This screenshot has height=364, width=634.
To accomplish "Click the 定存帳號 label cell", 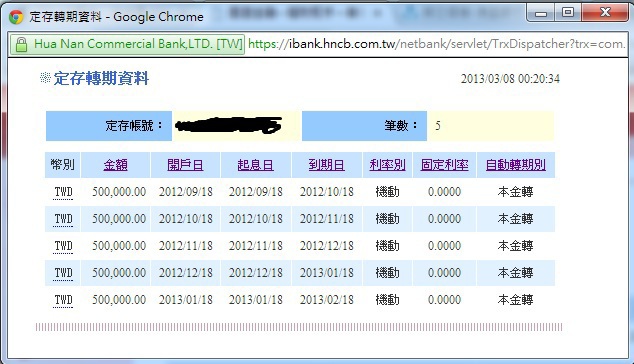I will (109, 126).
